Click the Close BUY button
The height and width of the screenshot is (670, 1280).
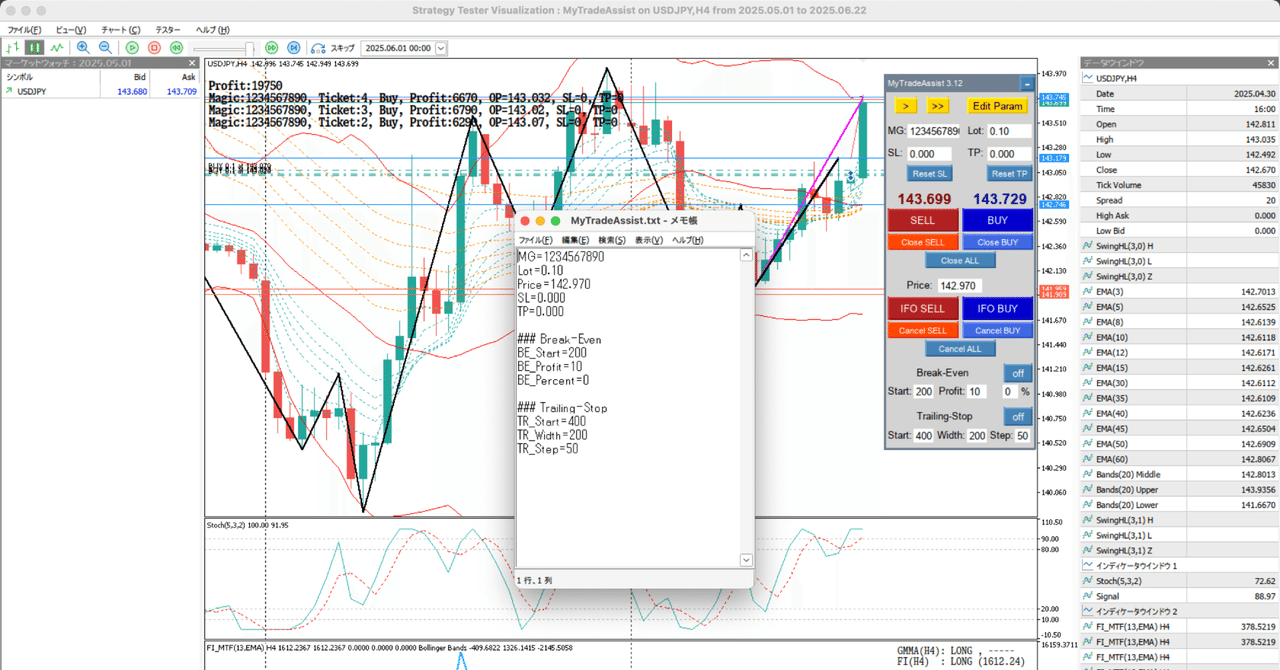(998, 242)
